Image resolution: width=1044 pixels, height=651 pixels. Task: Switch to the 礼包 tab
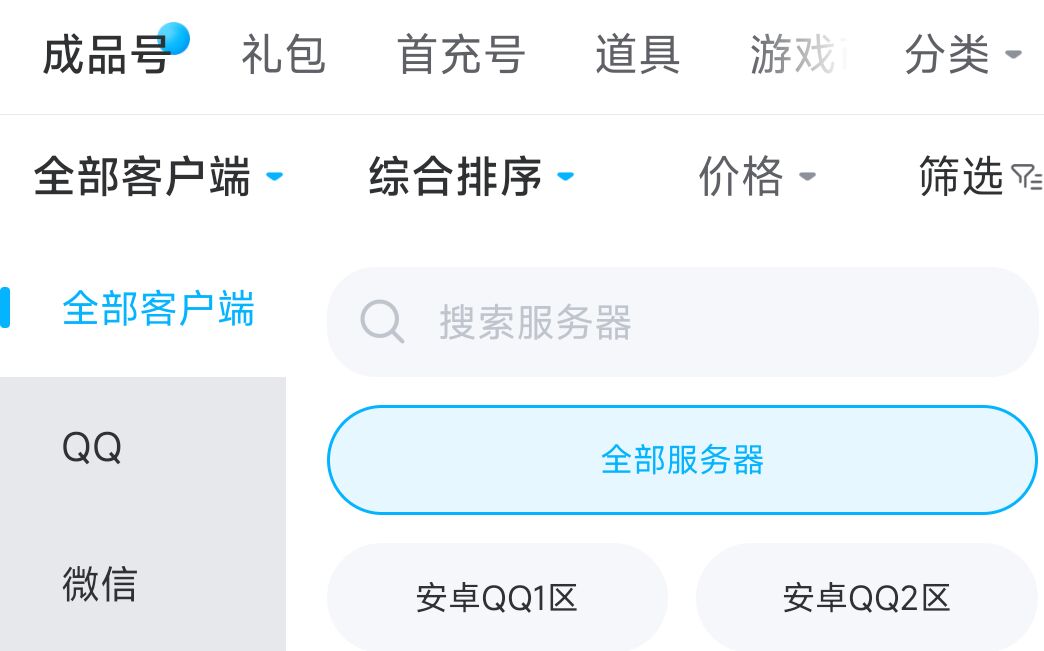coord(283,55)
